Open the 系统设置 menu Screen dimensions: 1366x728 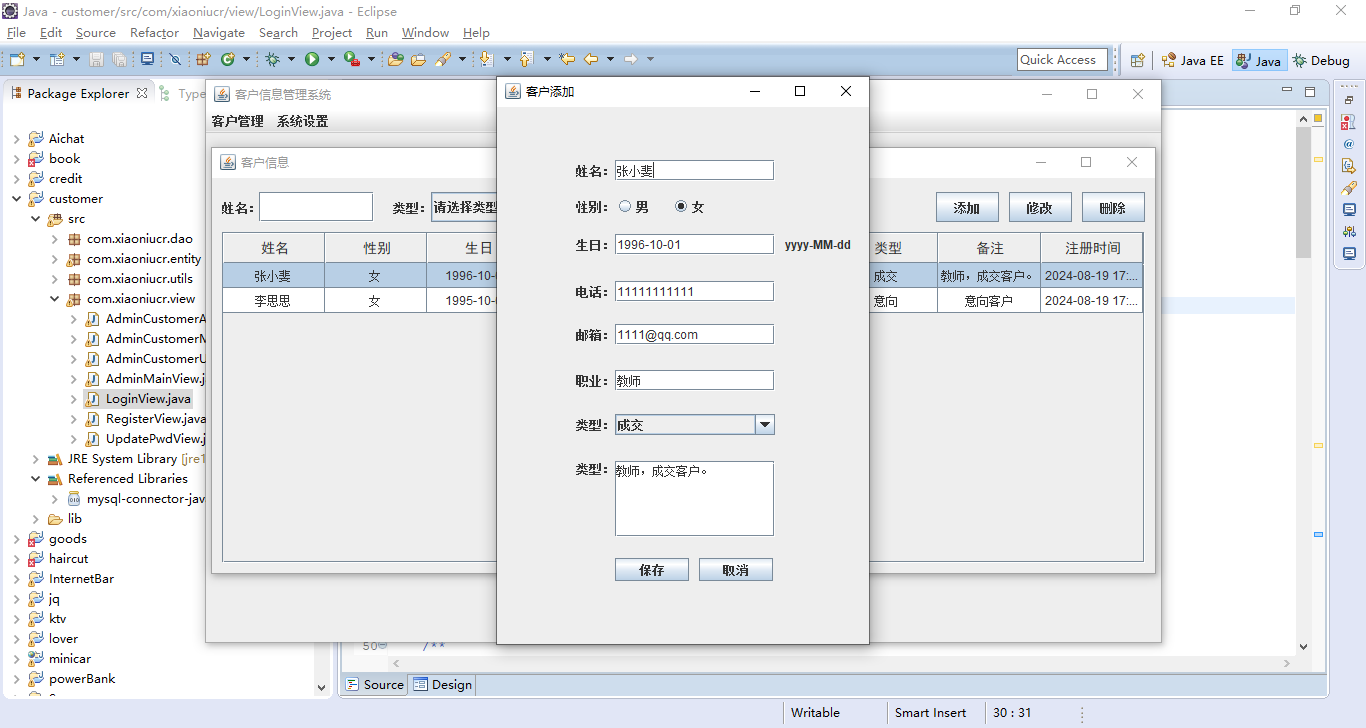(x=303, y=122)
